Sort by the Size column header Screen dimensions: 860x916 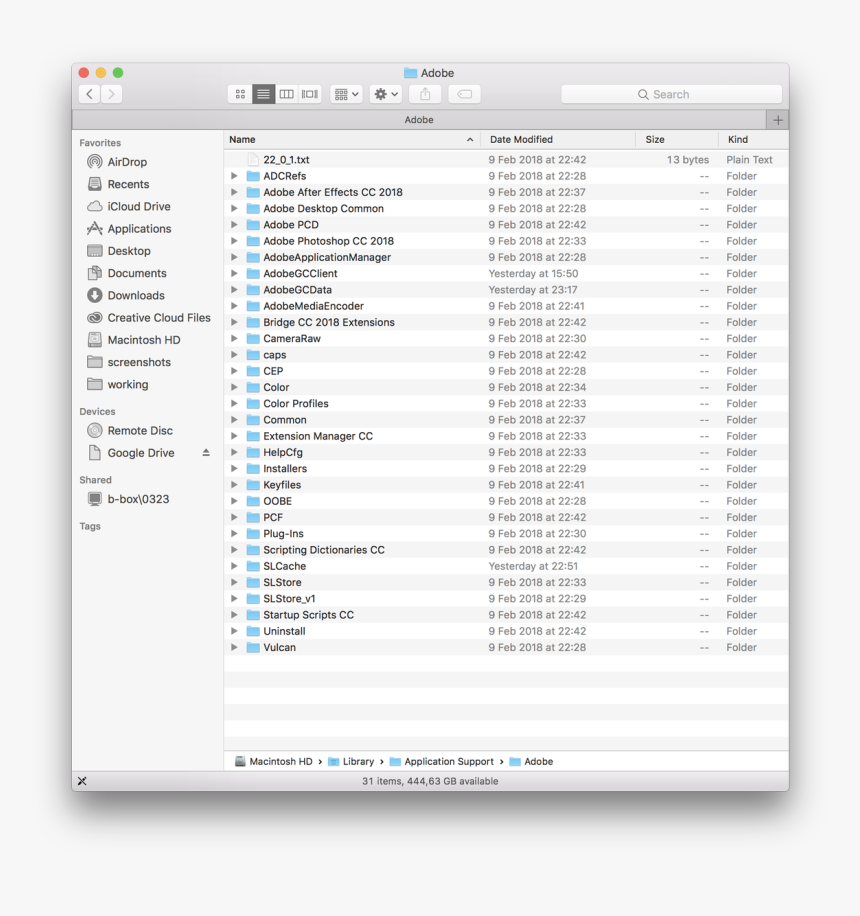point(677,140)
